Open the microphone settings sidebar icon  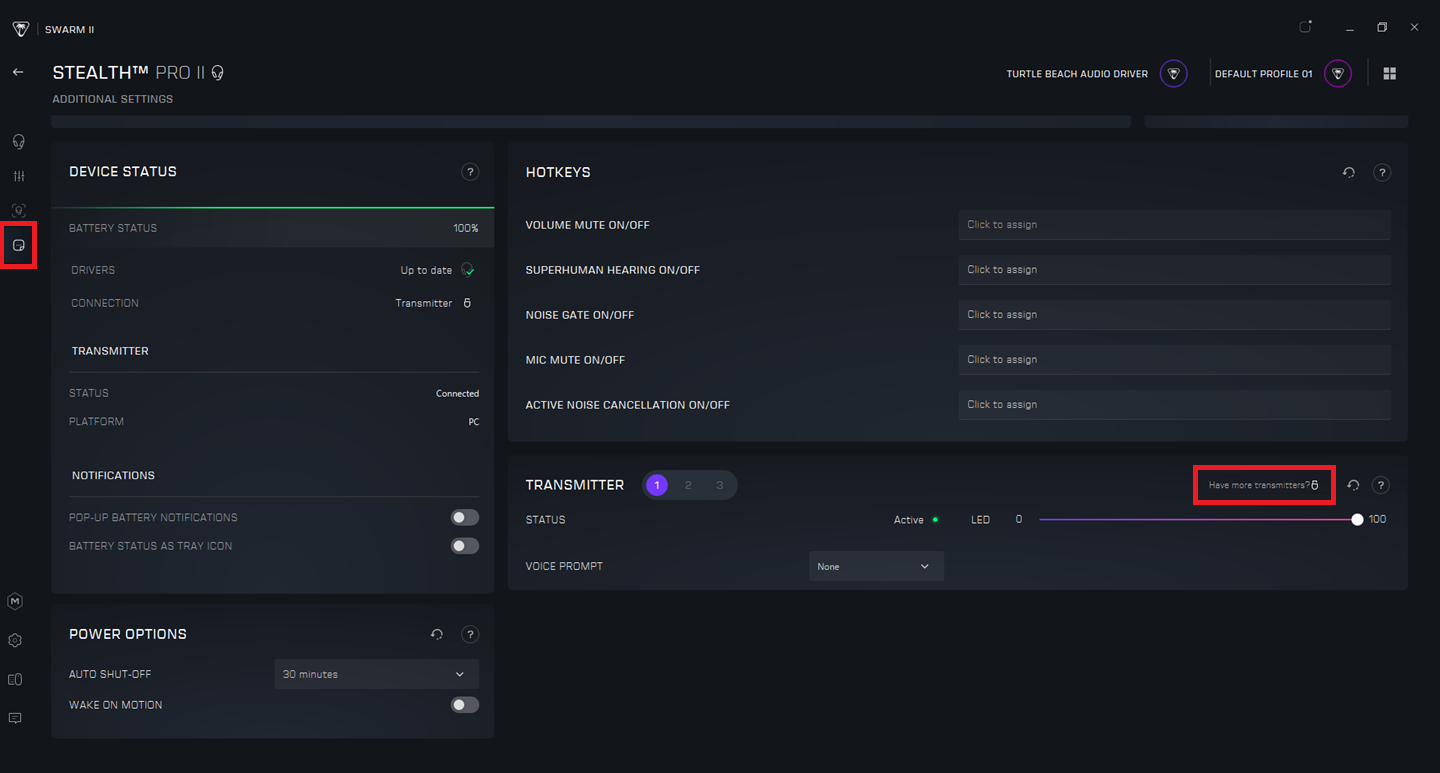(18, 210)
